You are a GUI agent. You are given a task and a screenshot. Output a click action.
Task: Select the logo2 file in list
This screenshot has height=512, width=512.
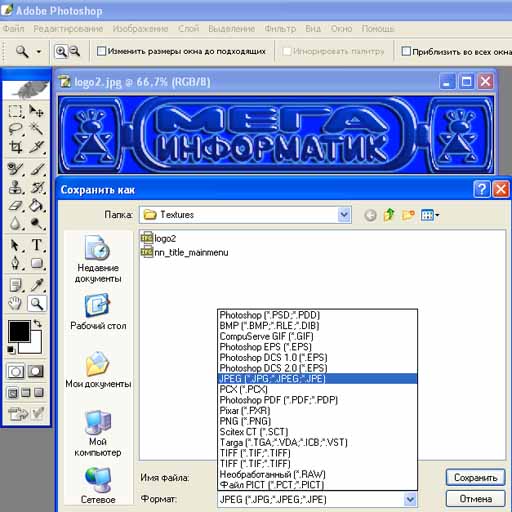point(159,238)
